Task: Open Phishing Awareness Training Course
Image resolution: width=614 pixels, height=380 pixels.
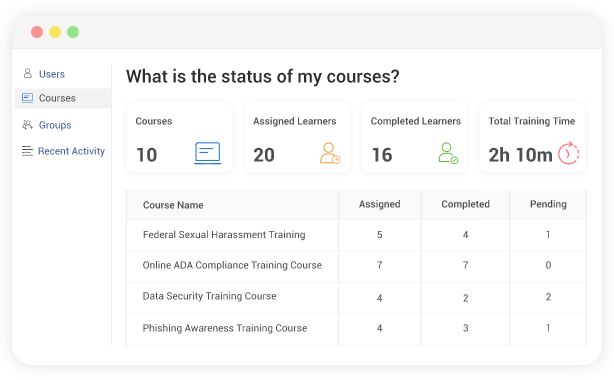Action: point(225,328)
